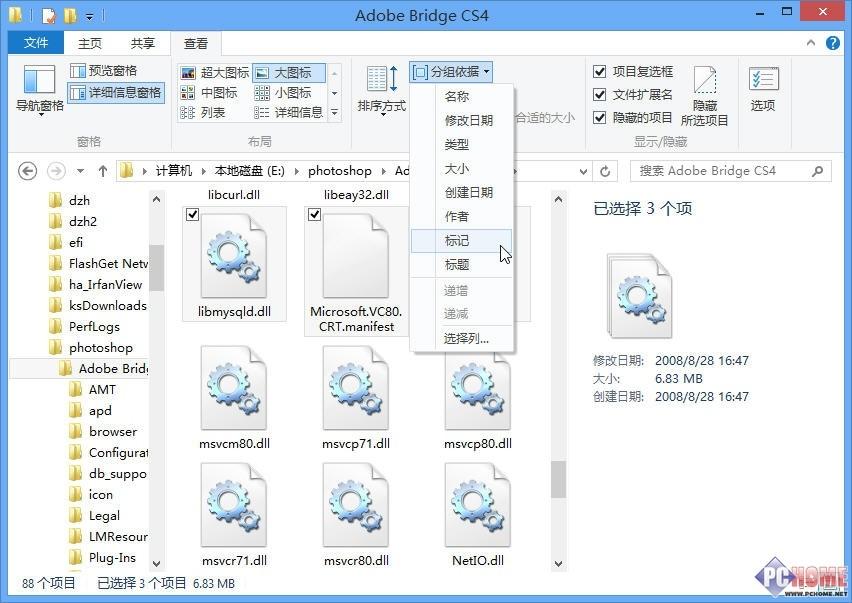Open the 分组依据 dropdown
Screen dimensions: 852x603
[x=451, y=72]
